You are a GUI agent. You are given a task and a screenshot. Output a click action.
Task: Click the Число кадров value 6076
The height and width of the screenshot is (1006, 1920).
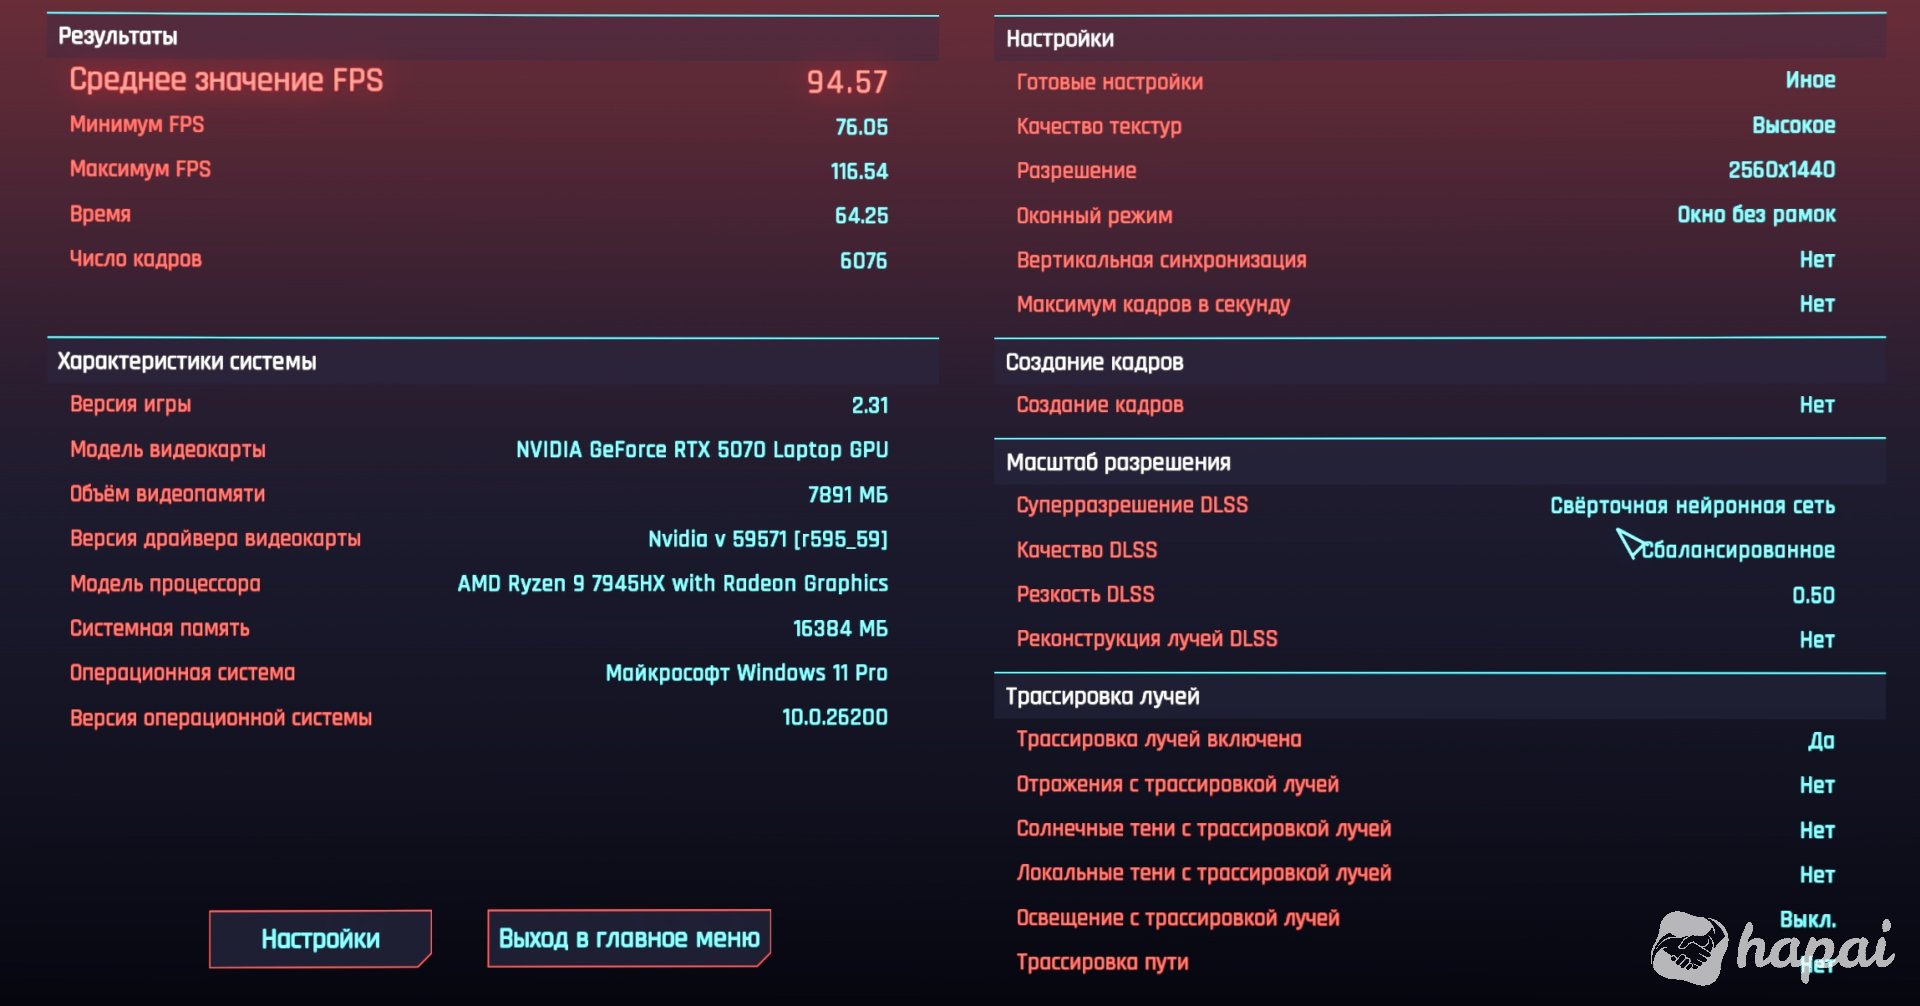click(x=863, y=261)
